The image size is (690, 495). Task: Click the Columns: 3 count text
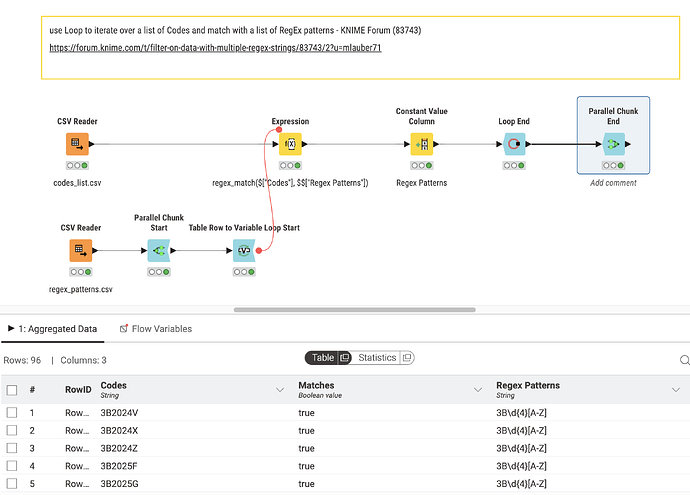click(83, 360)
